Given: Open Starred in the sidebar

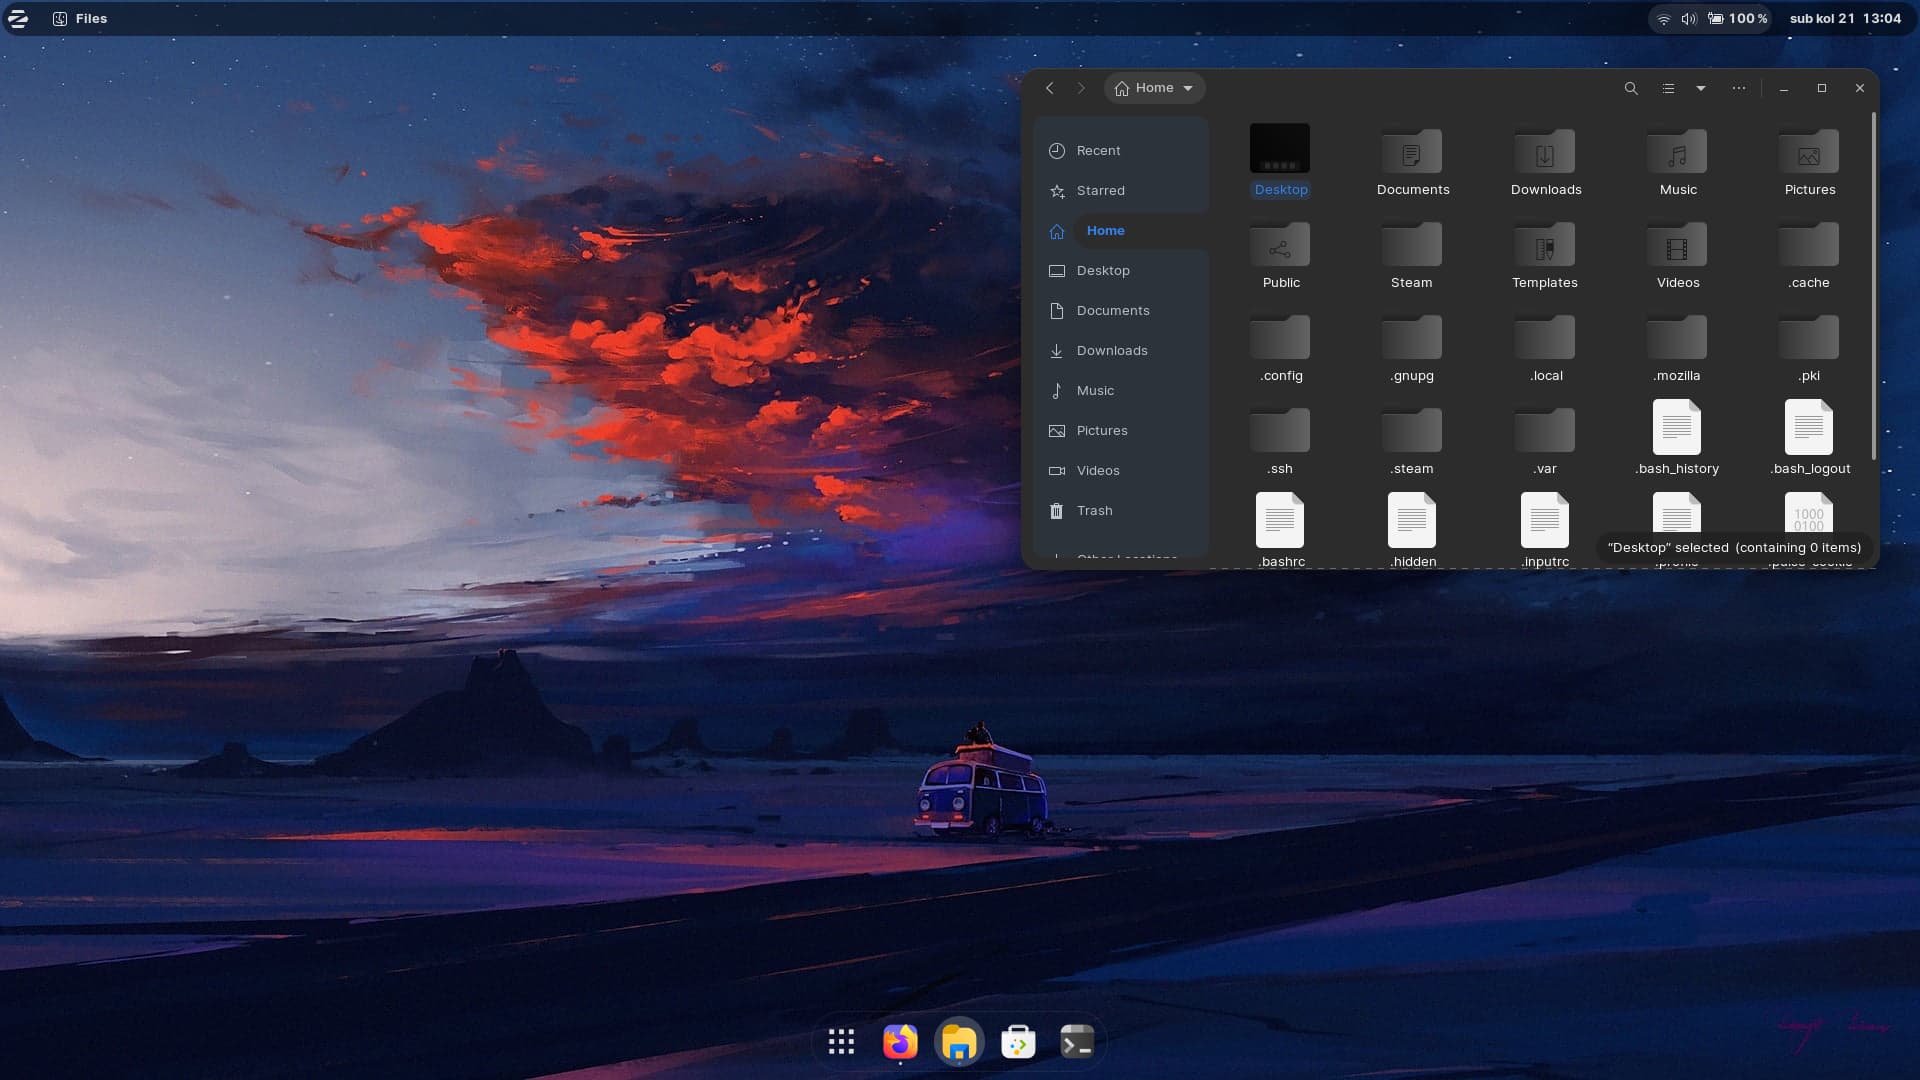Looking at the screenshot, I should [1121, 190].
